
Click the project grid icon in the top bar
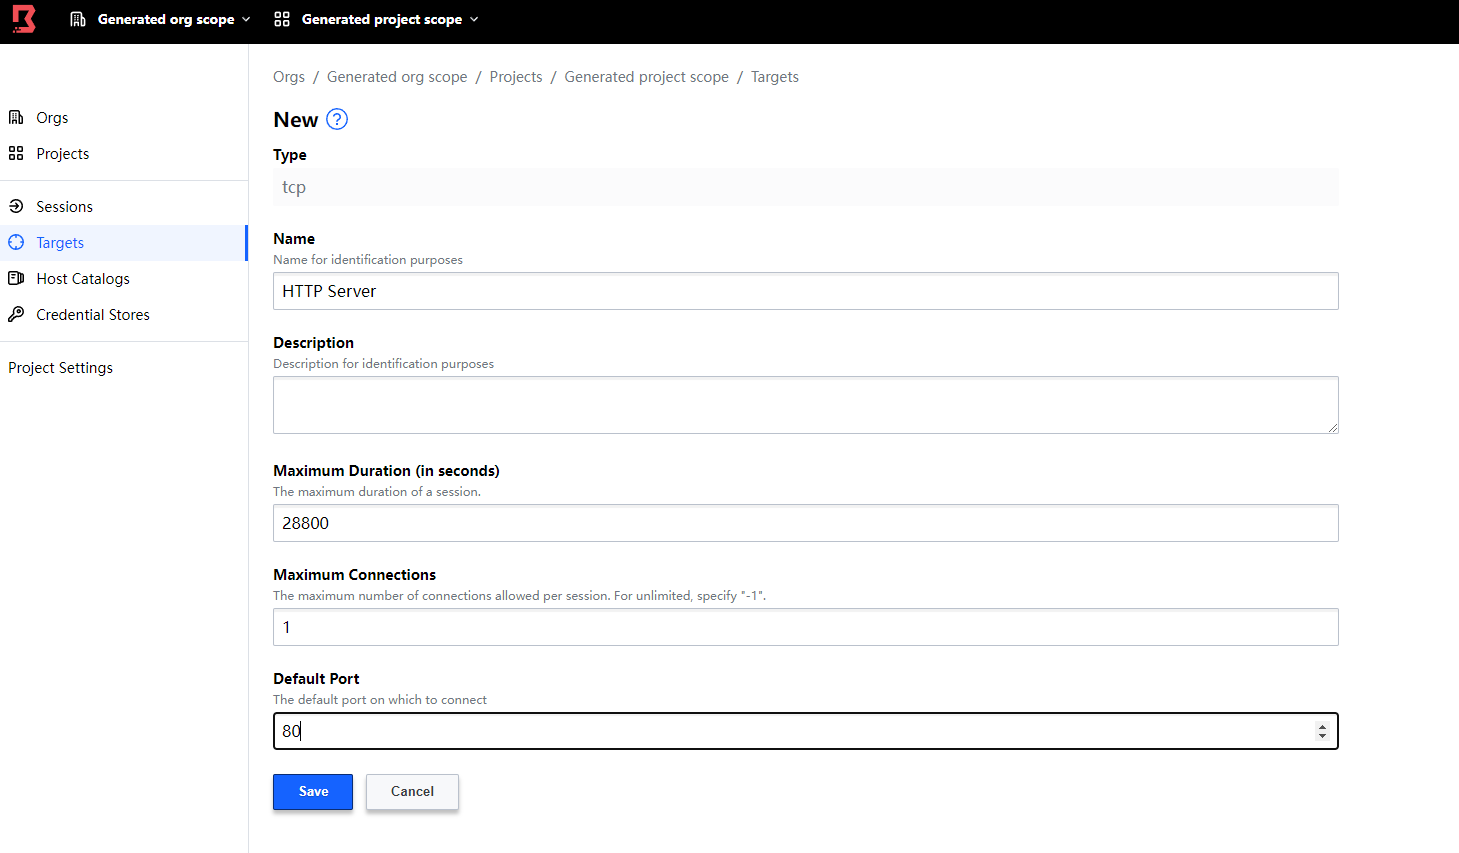tap(281, 18)
